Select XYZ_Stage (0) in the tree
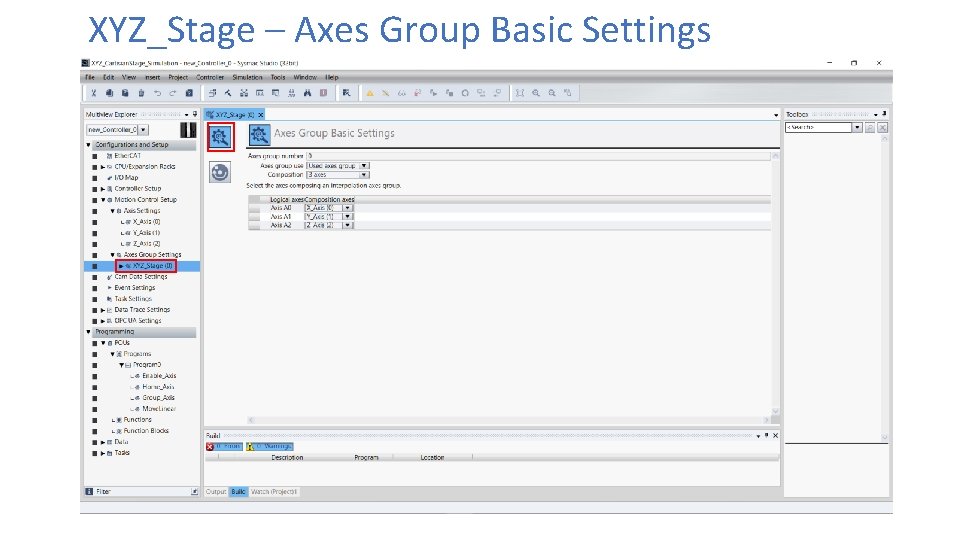The image size is (960, 540). point(152,266)
